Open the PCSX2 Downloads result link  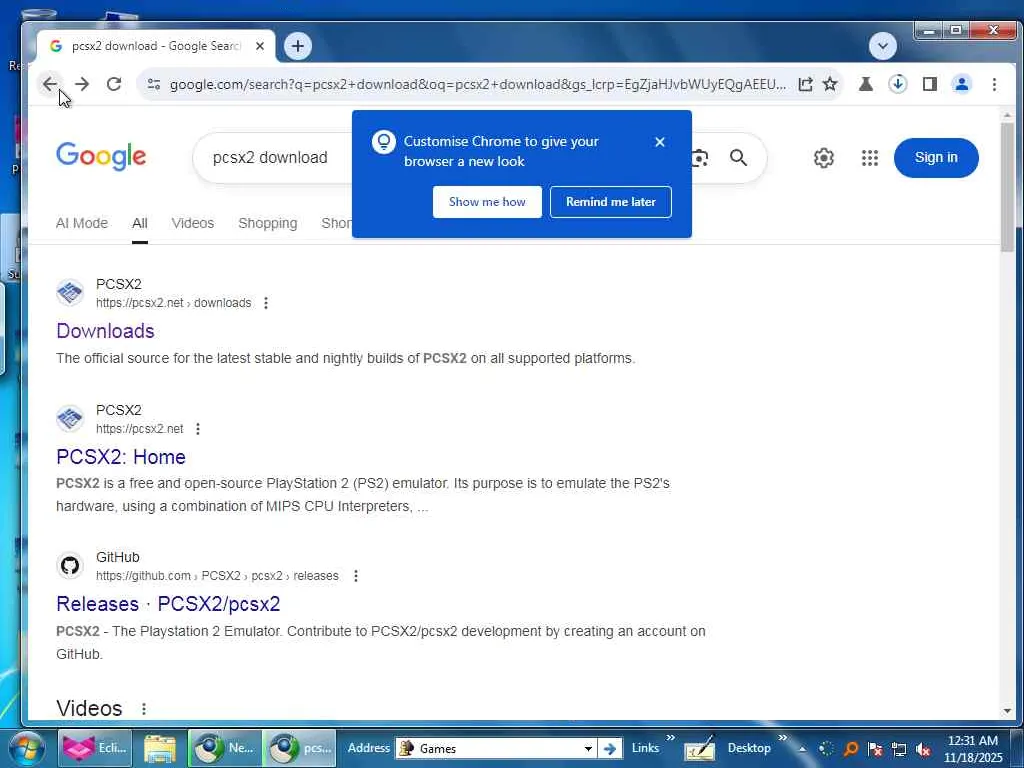click(105, 331)
